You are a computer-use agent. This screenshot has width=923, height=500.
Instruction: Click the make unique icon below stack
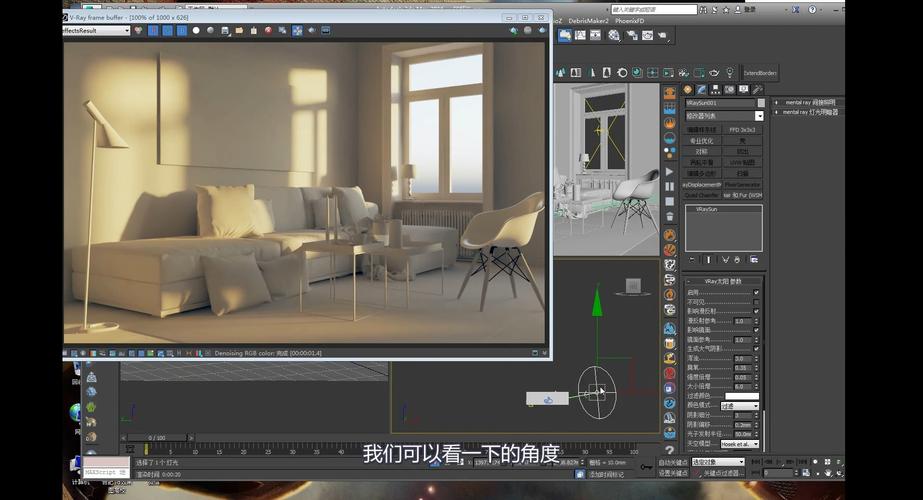tap(725, 260)
